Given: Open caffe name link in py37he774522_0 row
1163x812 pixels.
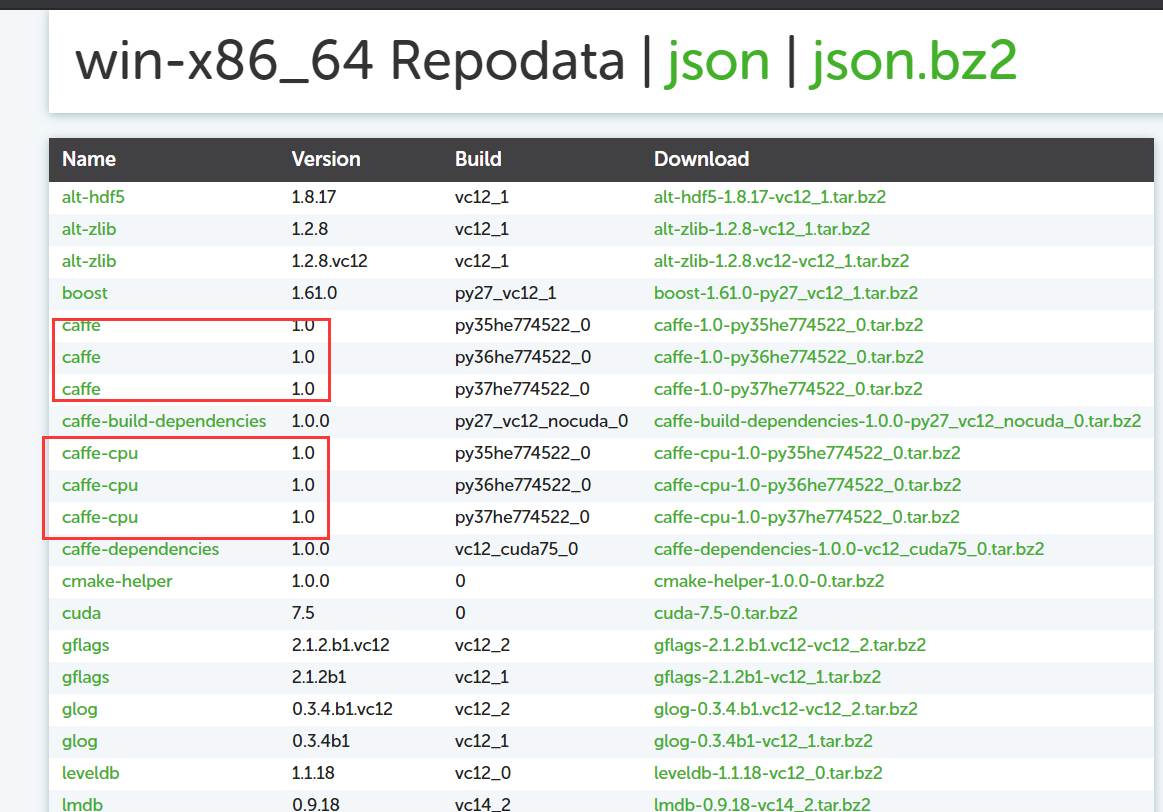Looking at the screenshot, I should pos(81,389).
